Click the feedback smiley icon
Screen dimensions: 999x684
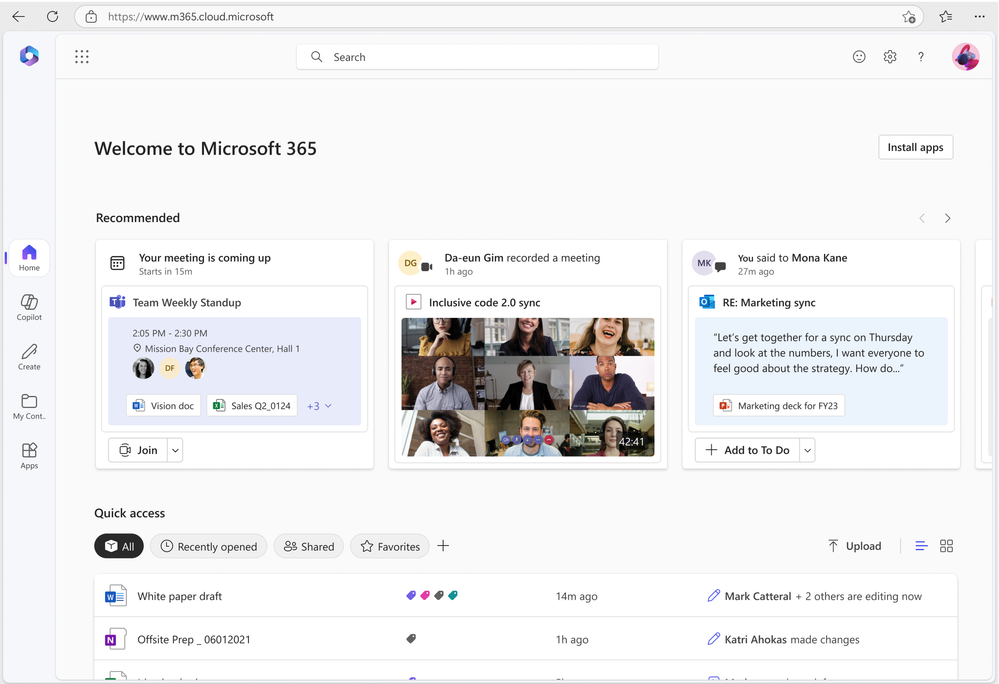(x=859, y=57)
